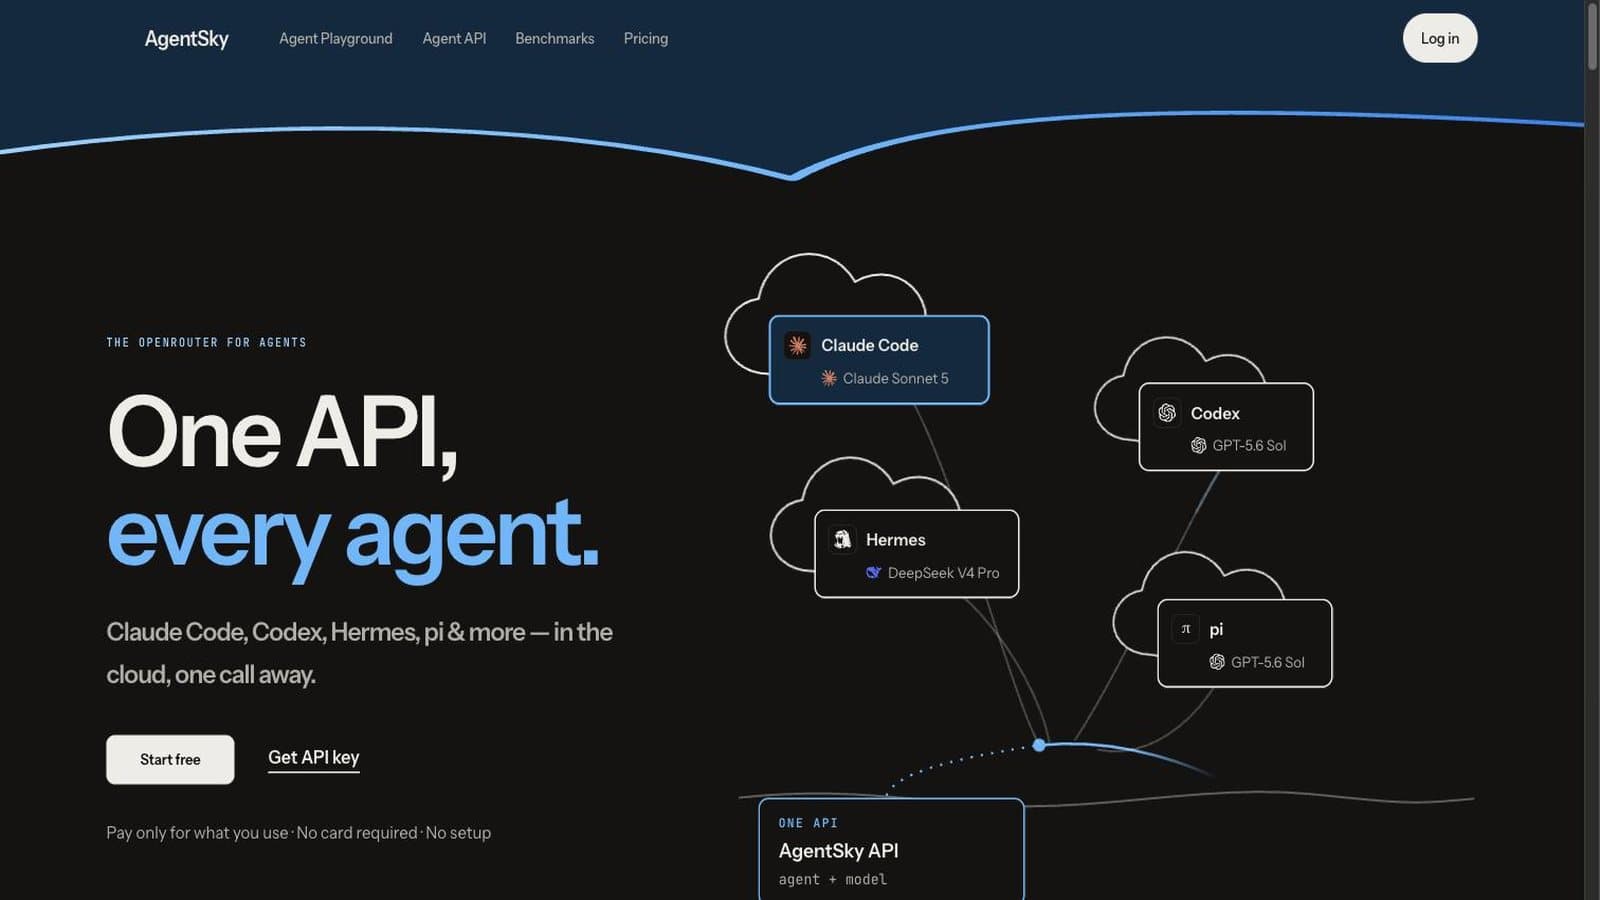Click GPT-5.6 Sol icon in pi card

pyautogui.click(x=1217, y=662)
